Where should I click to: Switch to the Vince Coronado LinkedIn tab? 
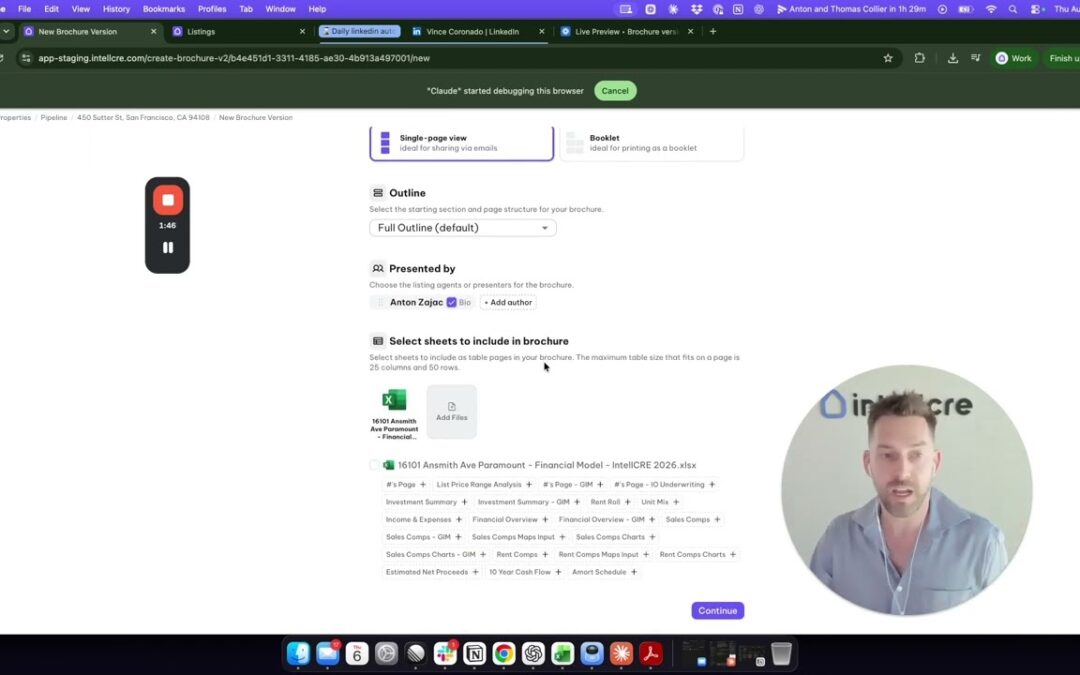tap(477, 32)
